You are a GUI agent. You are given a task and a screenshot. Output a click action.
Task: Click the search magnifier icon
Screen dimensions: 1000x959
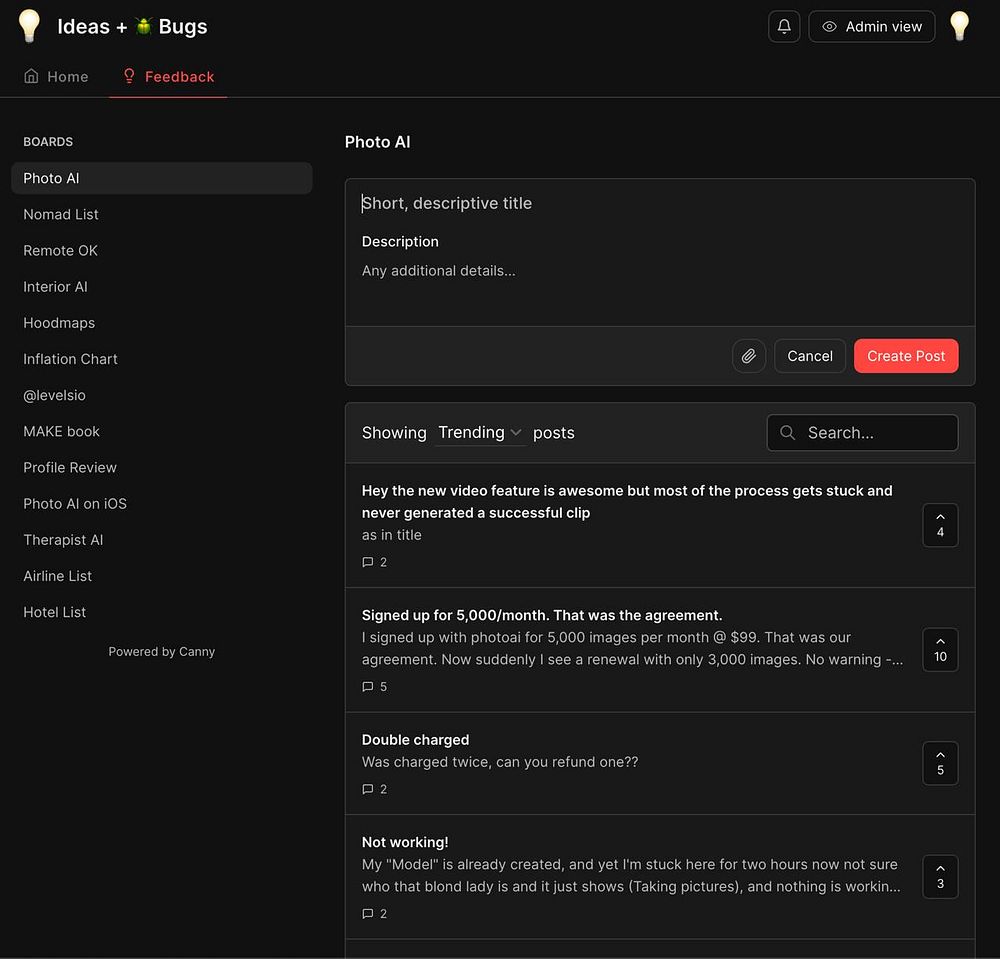pyautogui.click(x=788, y=432)
